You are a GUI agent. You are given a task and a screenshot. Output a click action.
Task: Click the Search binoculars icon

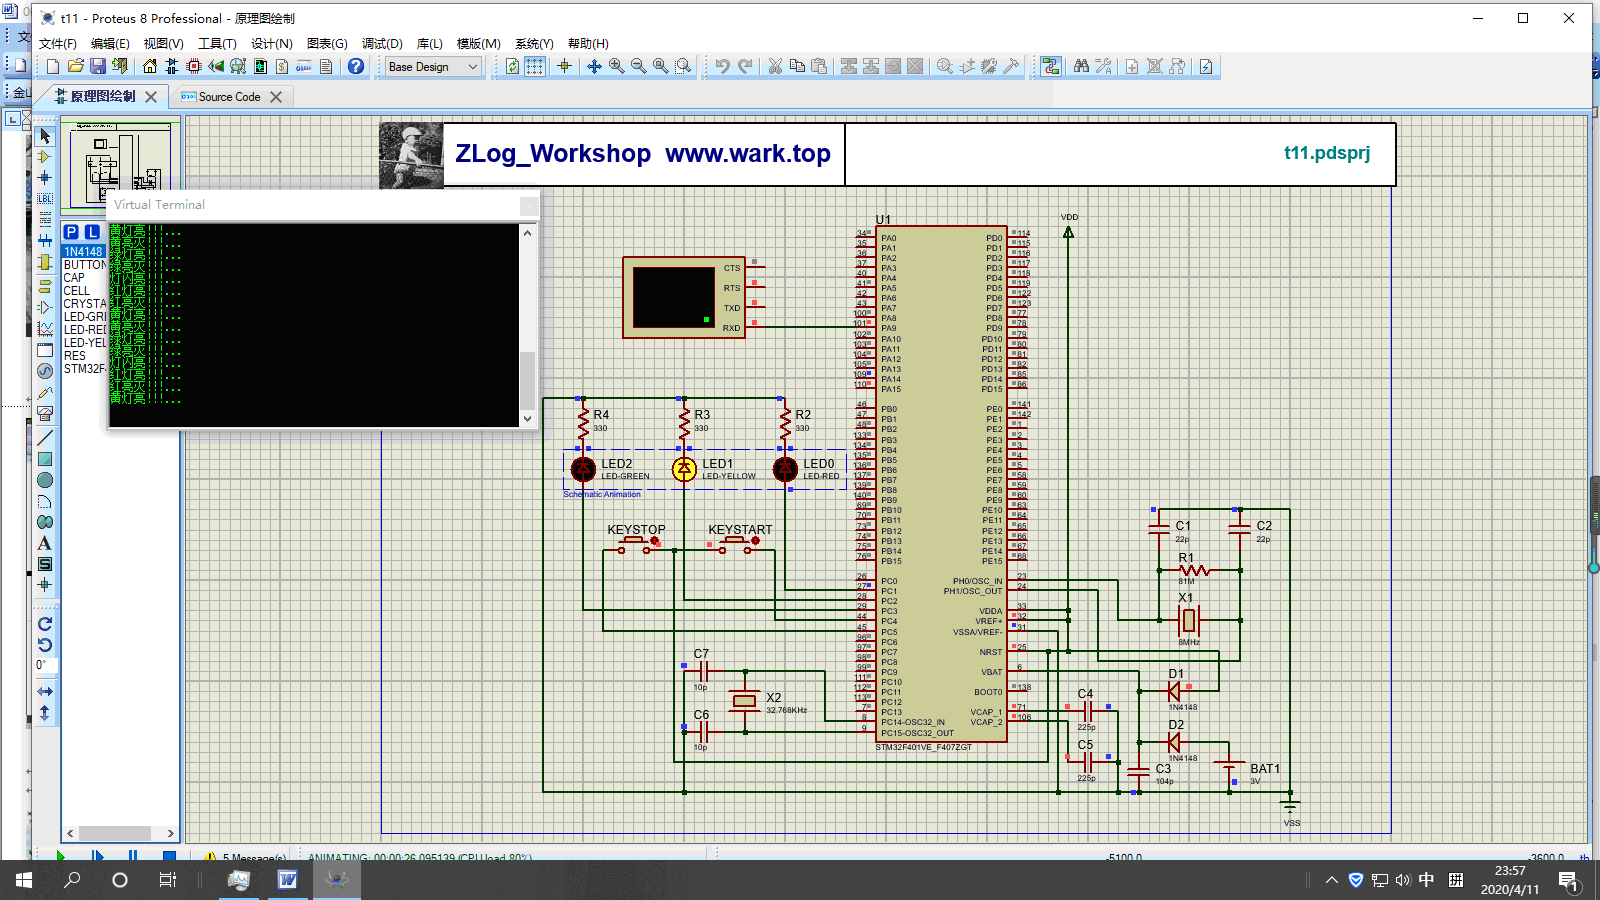[x=1081, y=66]
